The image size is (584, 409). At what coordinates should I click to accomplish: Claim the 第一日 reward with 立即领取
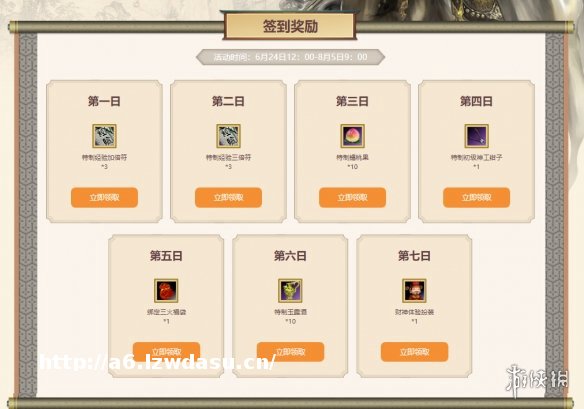(104, 197)
